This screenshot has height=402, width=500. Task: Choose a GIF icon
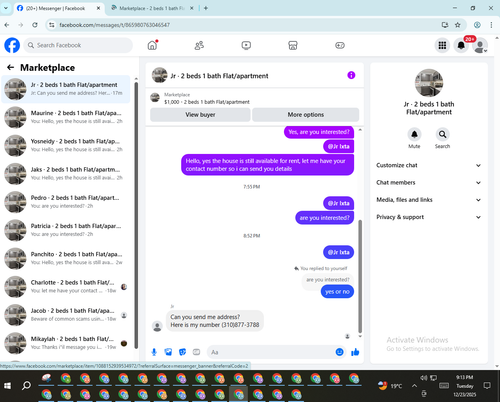click(196, 352)
